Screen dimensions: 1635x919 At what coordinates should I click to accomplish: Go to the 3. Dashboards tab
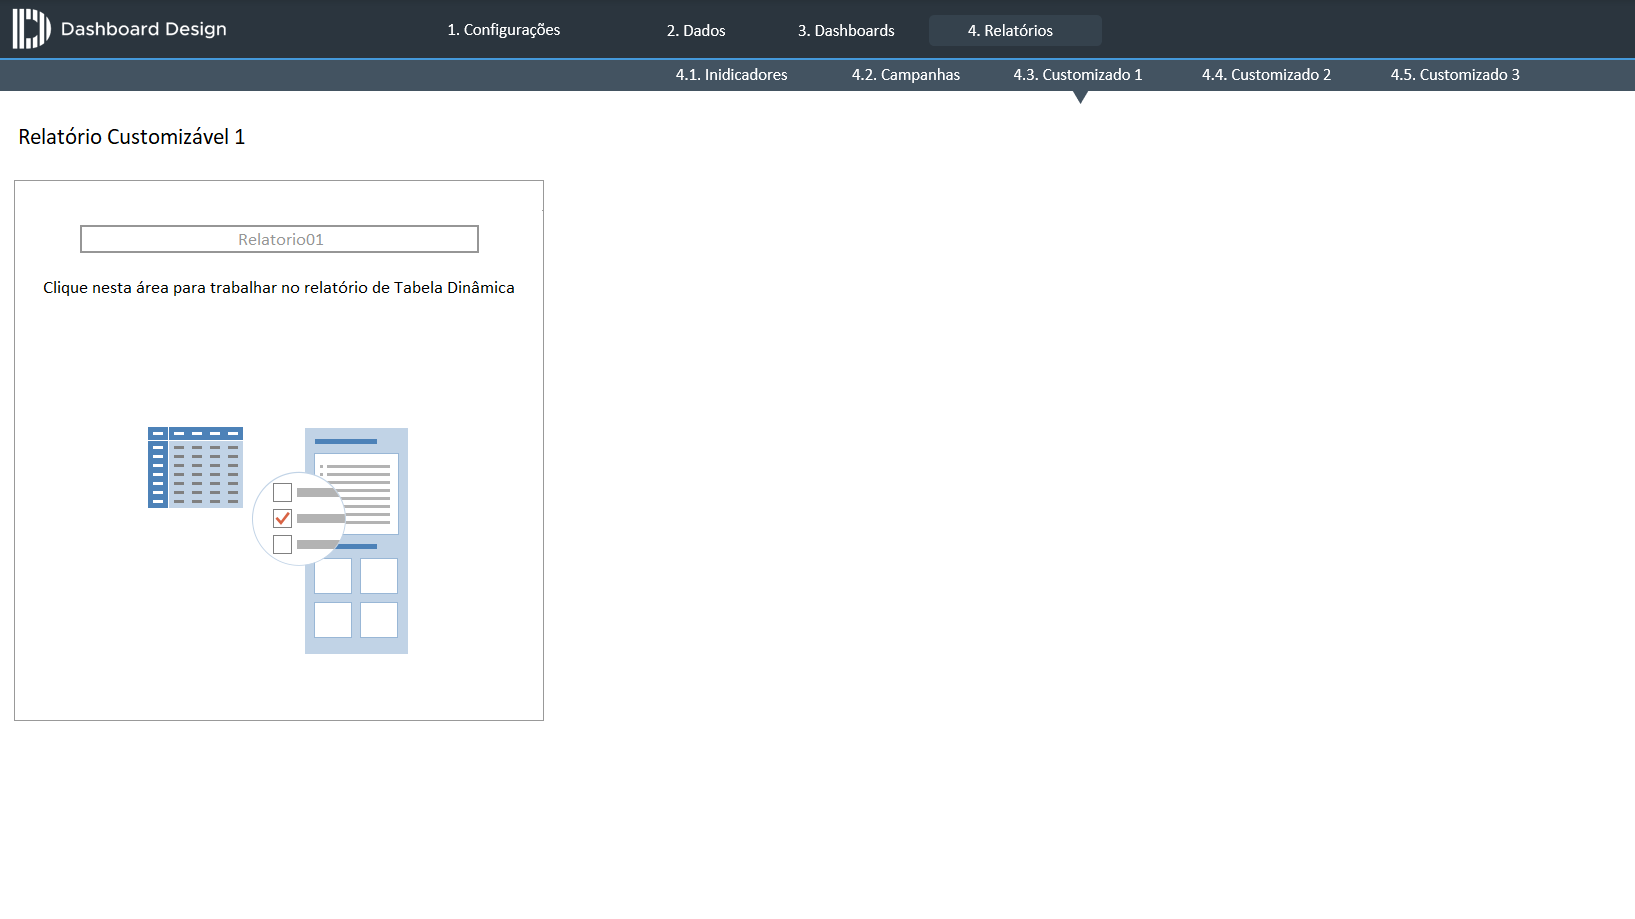point(846,30)
